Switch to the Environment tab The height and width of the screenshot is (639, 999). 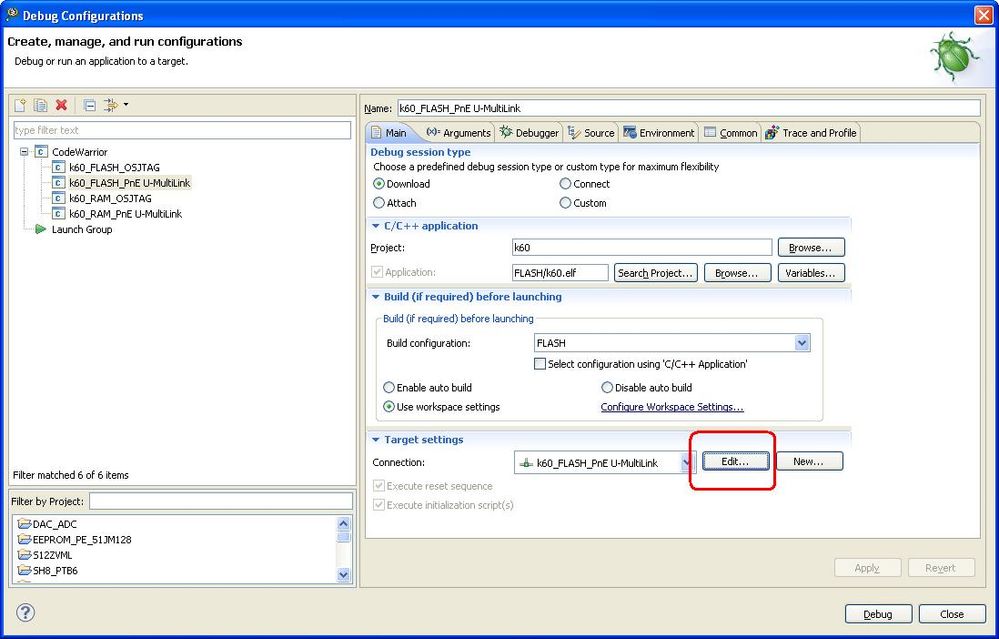[x=659, y=133]
